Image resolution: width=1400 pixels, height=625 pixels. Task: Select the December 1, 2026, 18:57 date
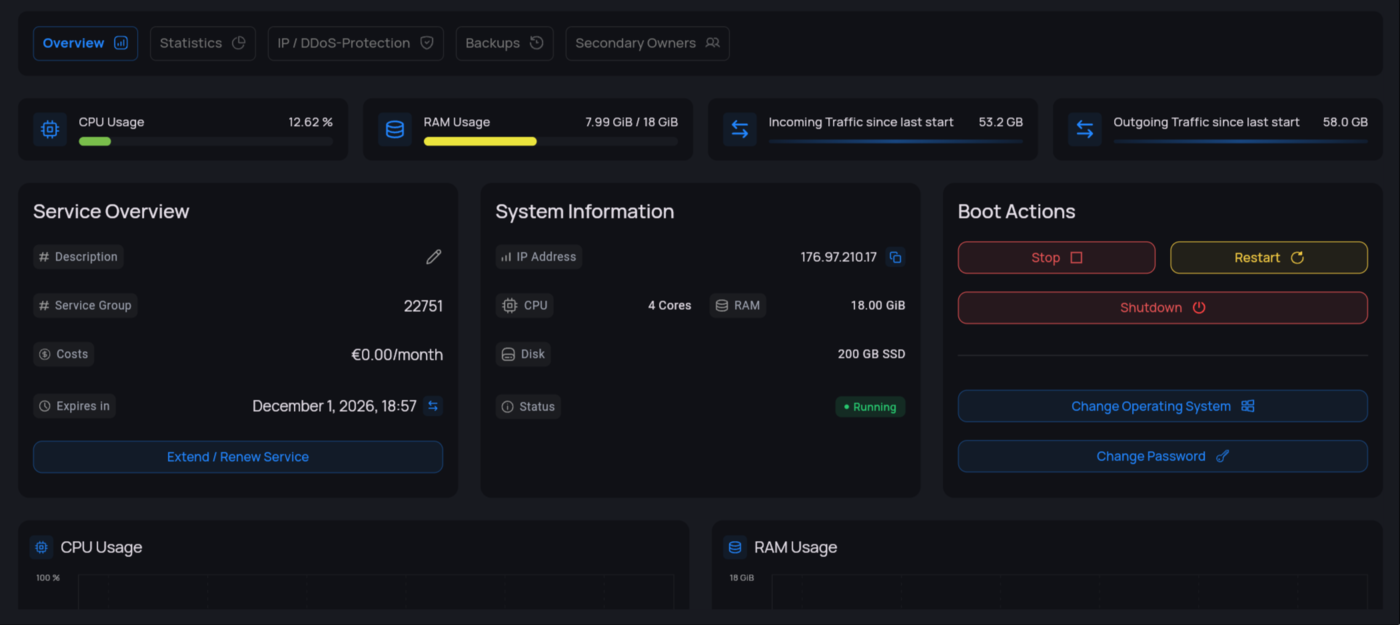click(x=334, y=406)
